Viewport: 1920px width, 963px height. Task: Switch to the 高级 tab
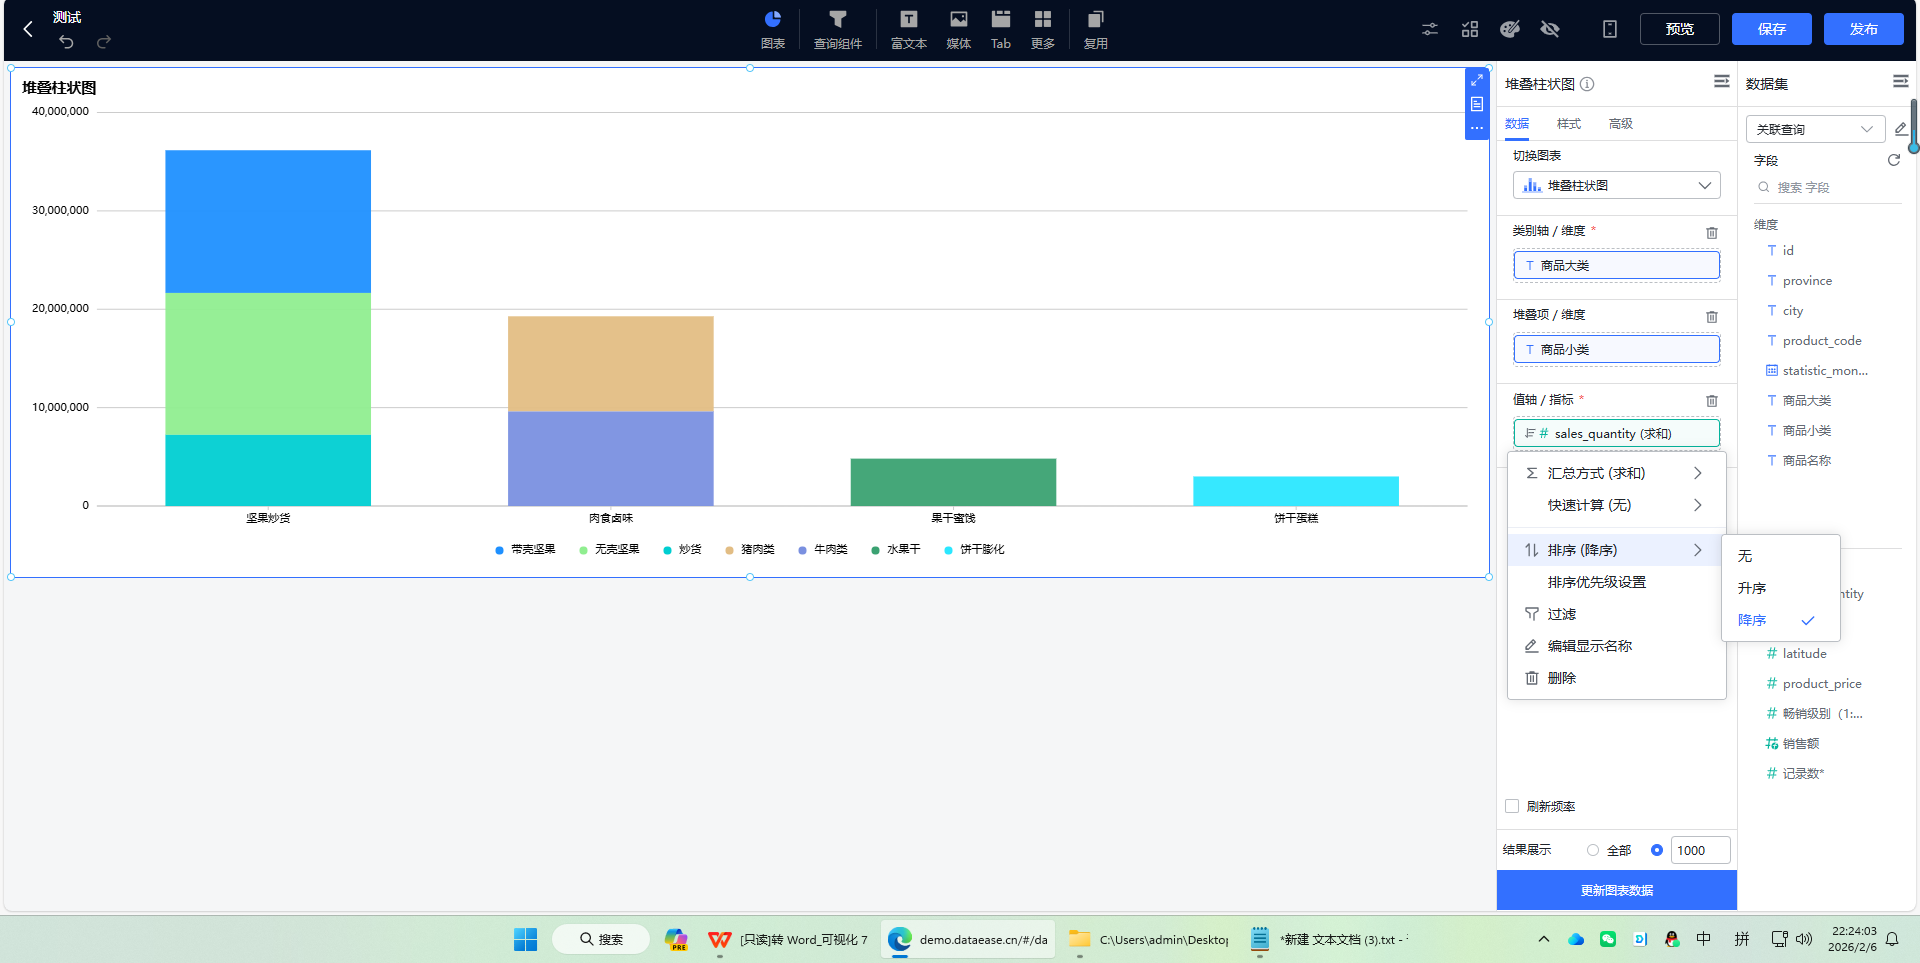click(1621, 124)
